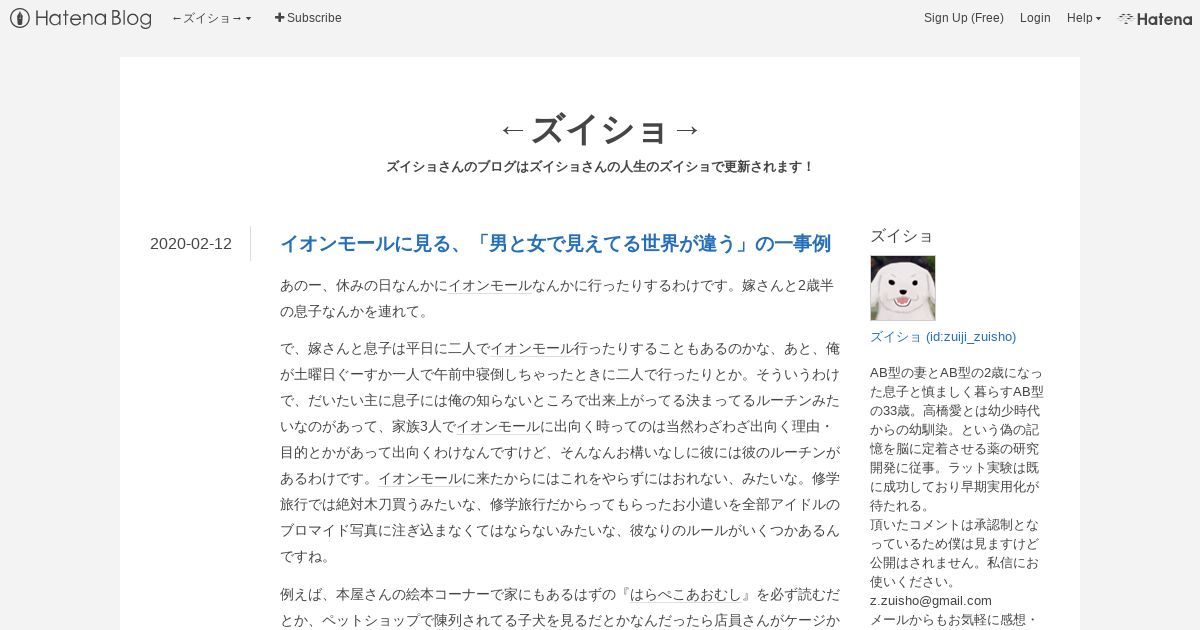Open the Sign Up (Free) link
The image size is (1200, 630).
(x=964, y=18)
